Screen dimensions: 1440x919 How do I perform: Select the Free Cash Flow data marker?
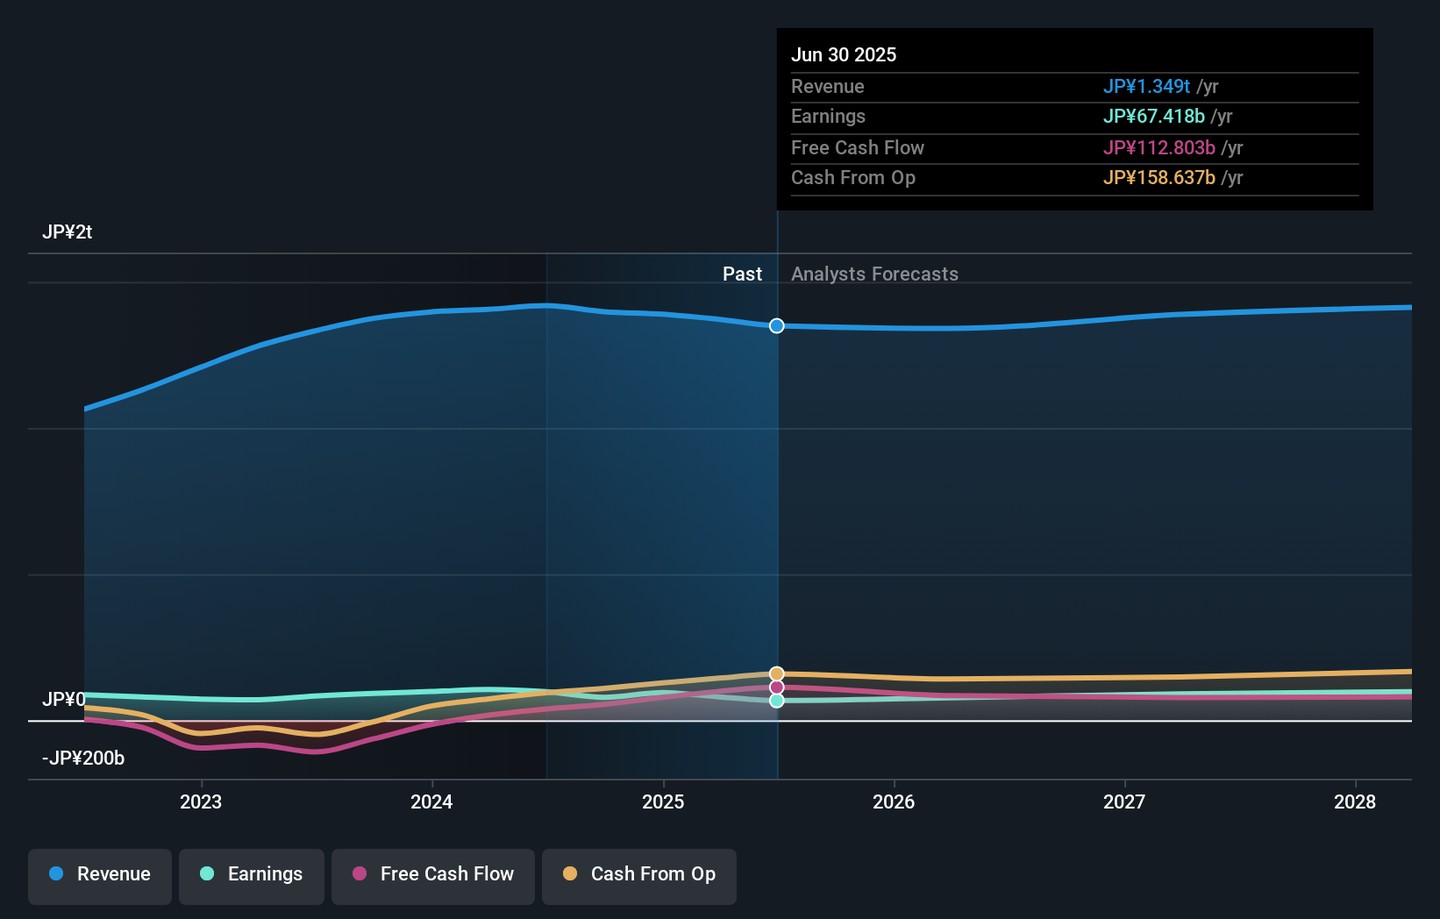click(x=777, y=688)
